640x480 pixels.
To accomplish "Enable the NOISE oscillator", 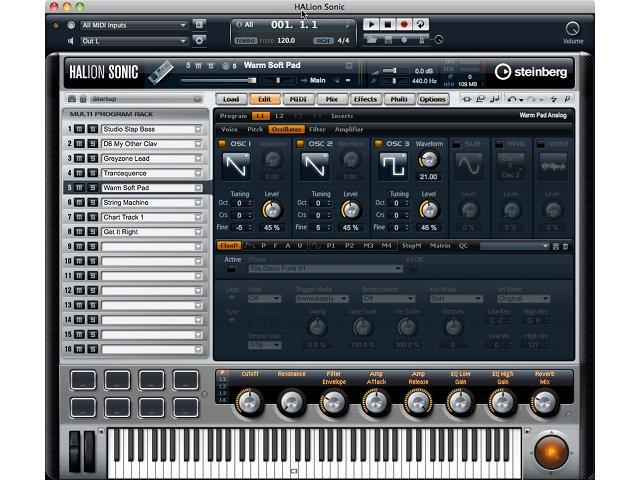I will 541,144.
